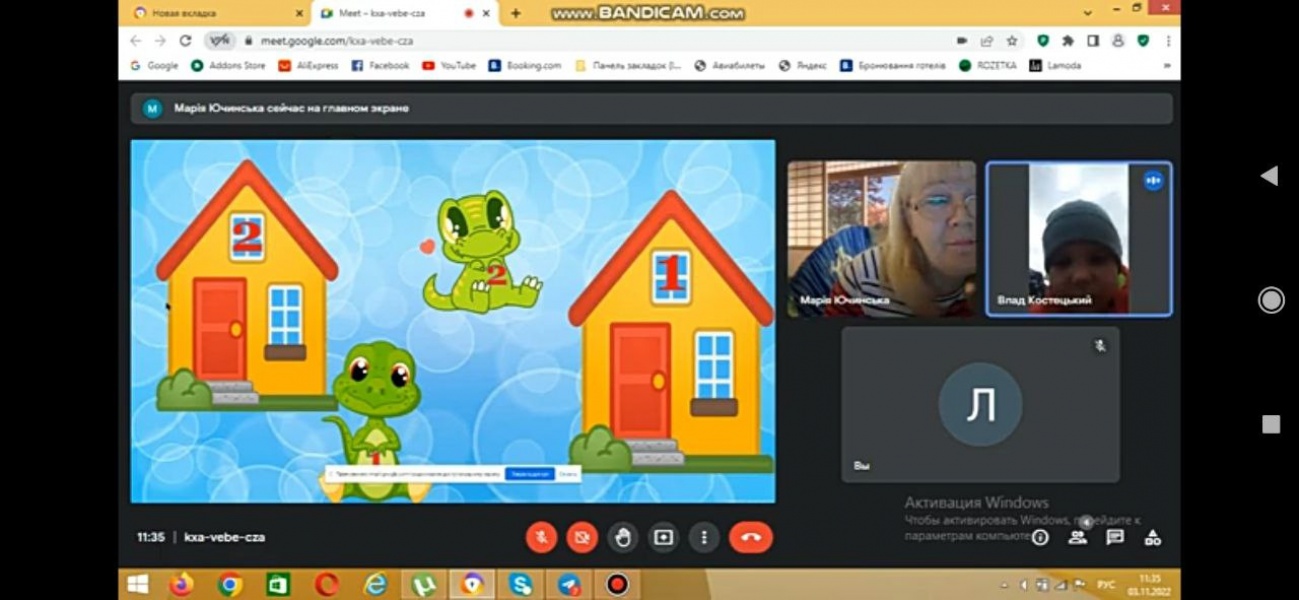Open the Booking.com bookmark
The width and height of the screenshot is (1299, 600).
pos(525,65)
